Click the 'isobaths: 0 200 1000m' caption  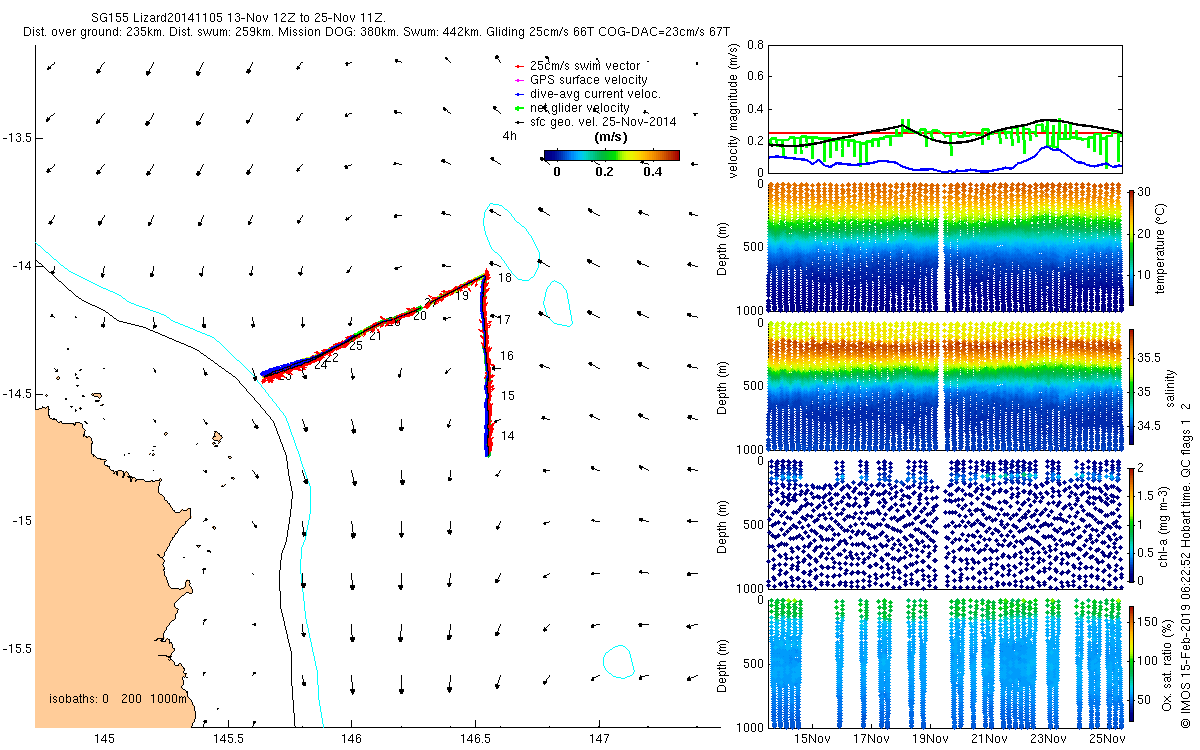click(118, 699)
